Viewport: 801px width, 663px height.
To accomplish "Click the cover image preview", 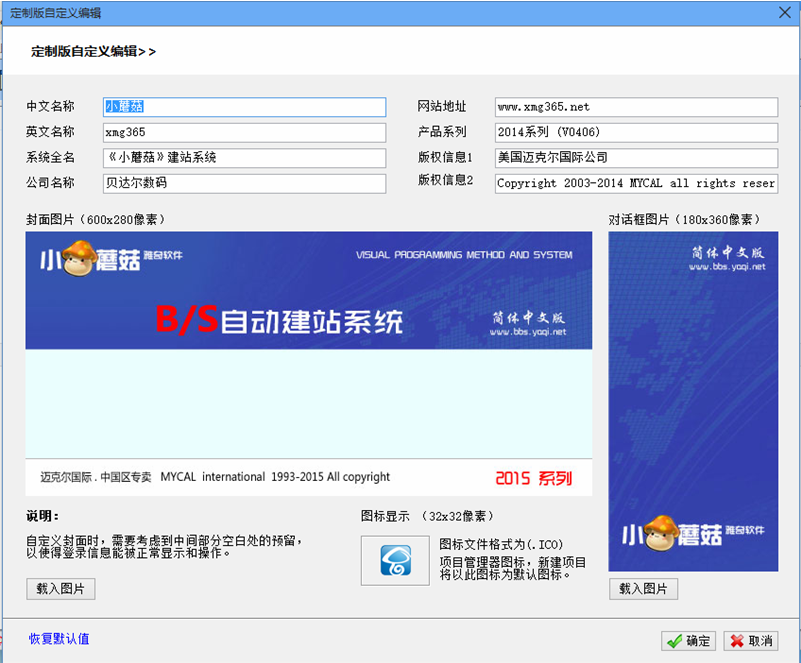I will tap(309, 364).
